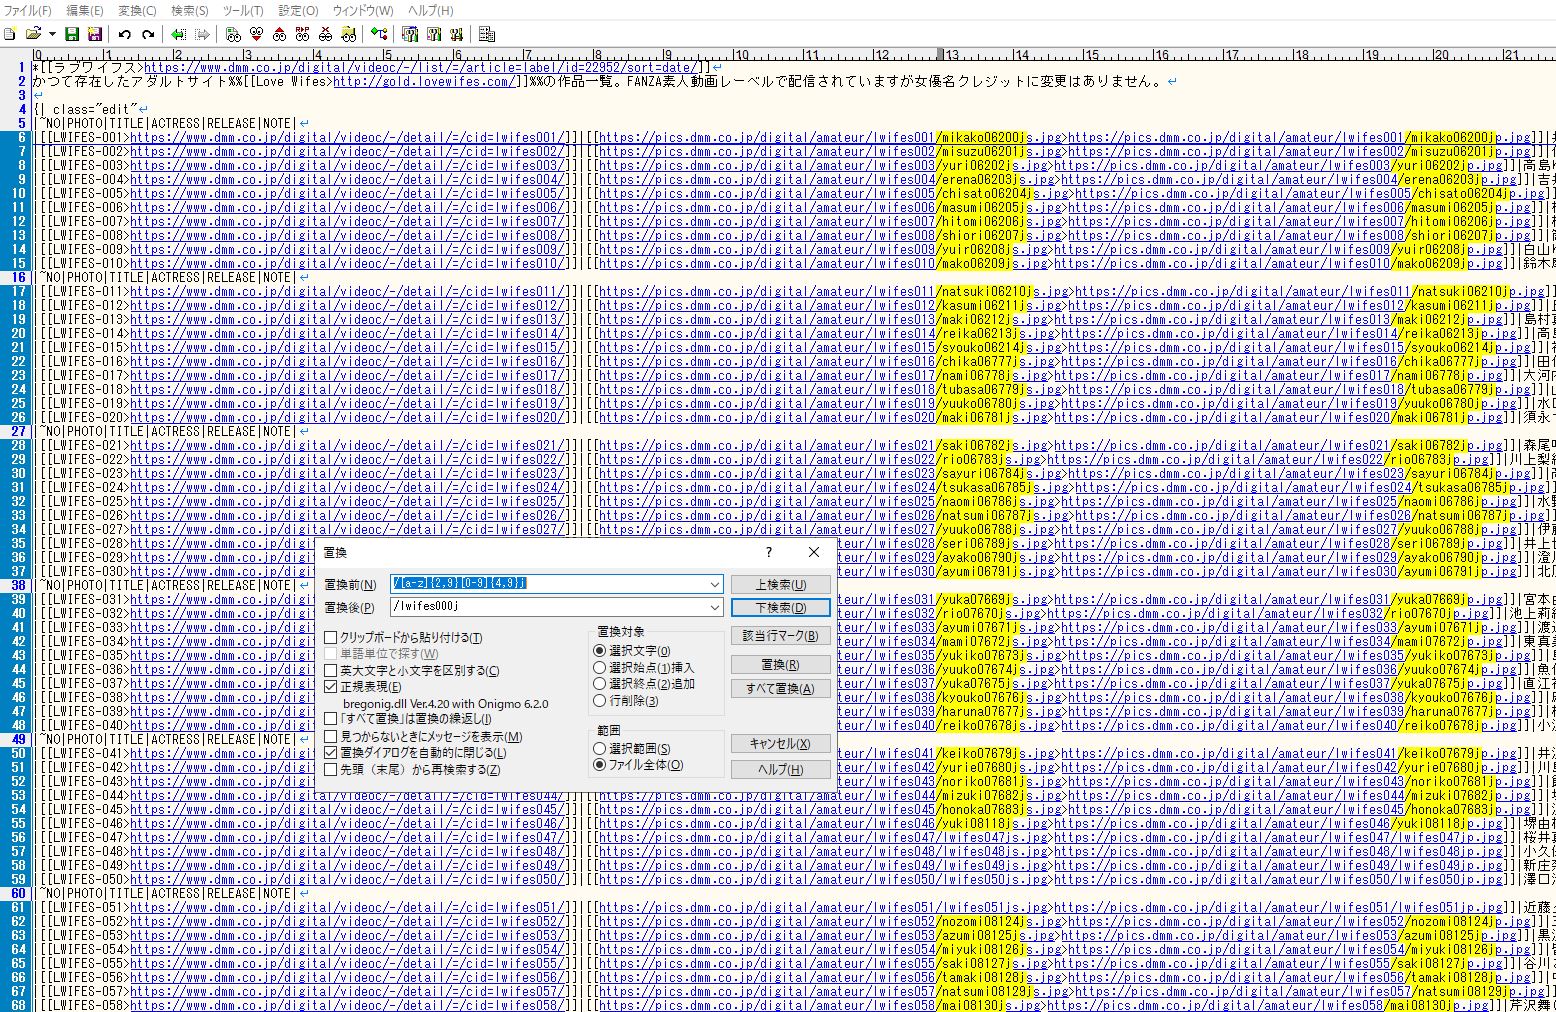Expand 置換前 history dropdown
The width and height of the screenshot is (1556, 1012).
pos(714,584)
